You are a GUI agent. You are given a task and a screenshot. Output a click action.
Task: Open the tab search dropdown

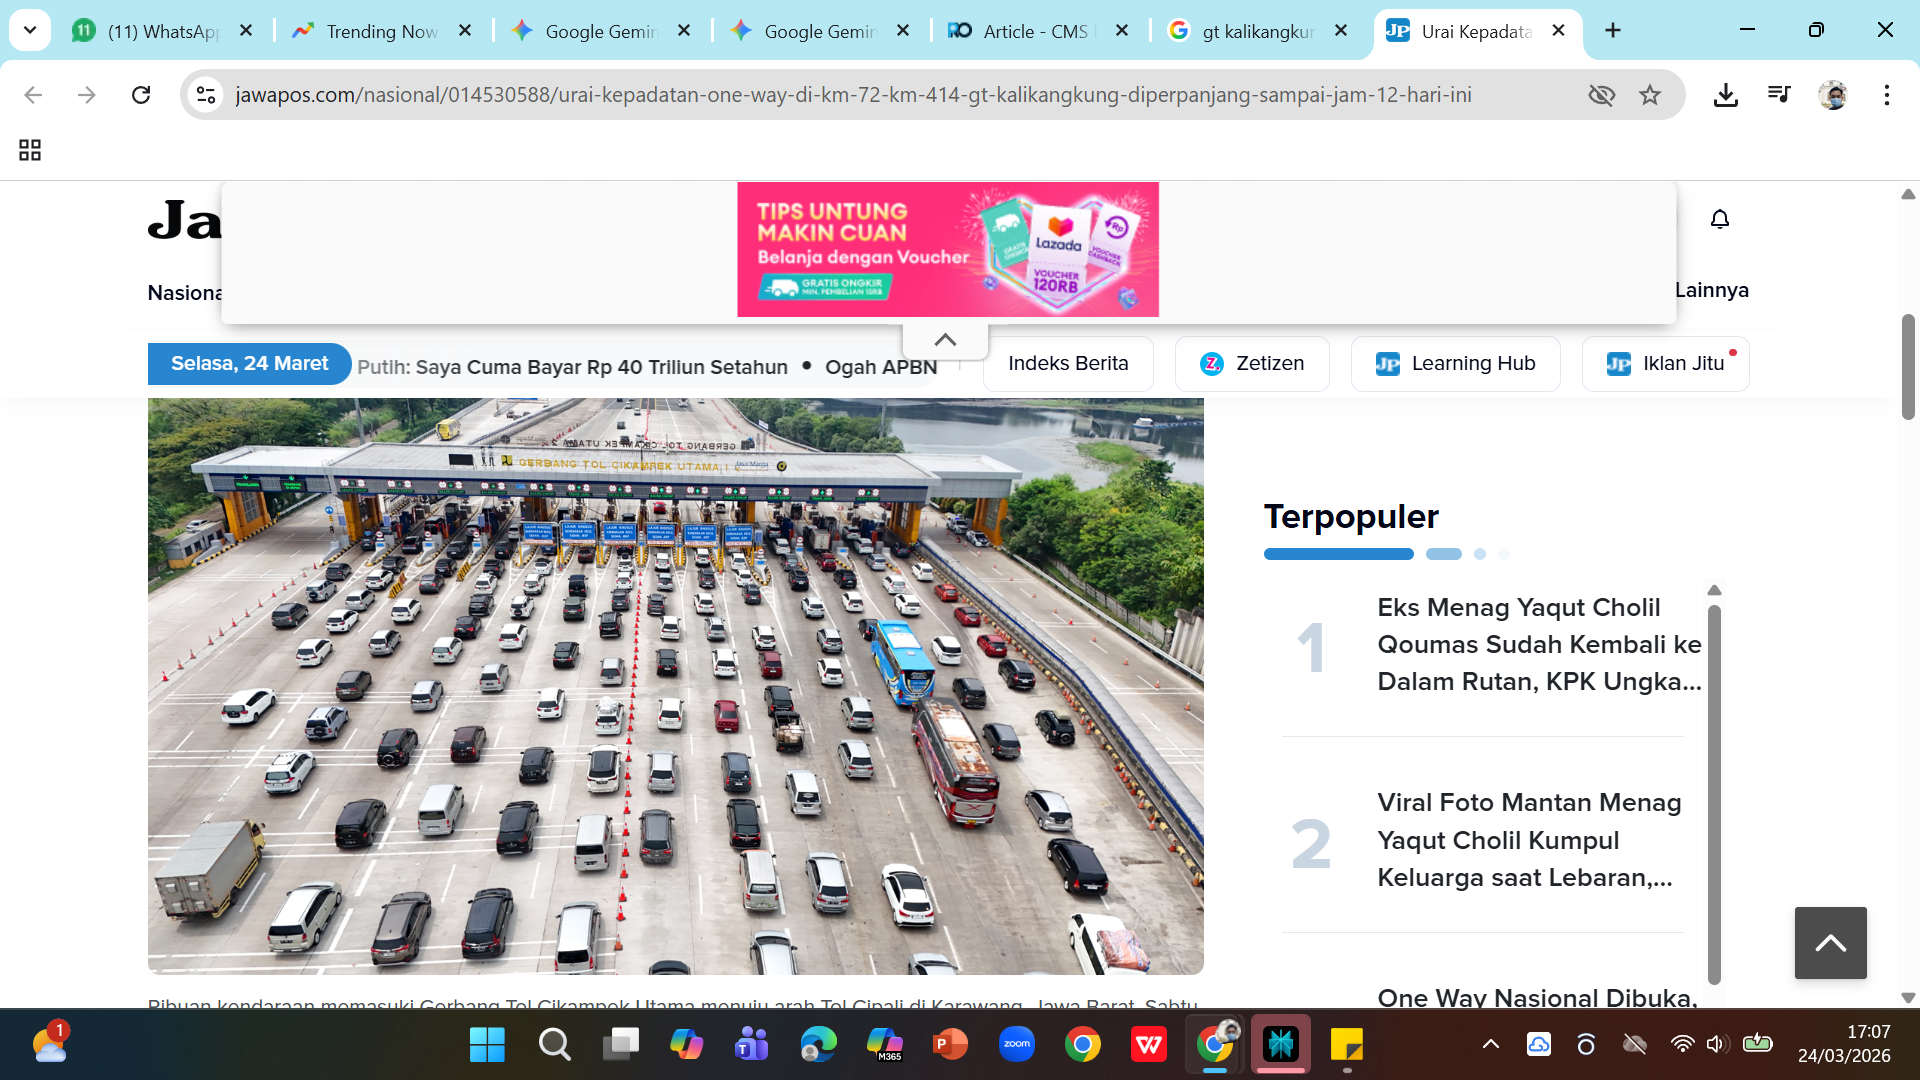tap(29, 30)
